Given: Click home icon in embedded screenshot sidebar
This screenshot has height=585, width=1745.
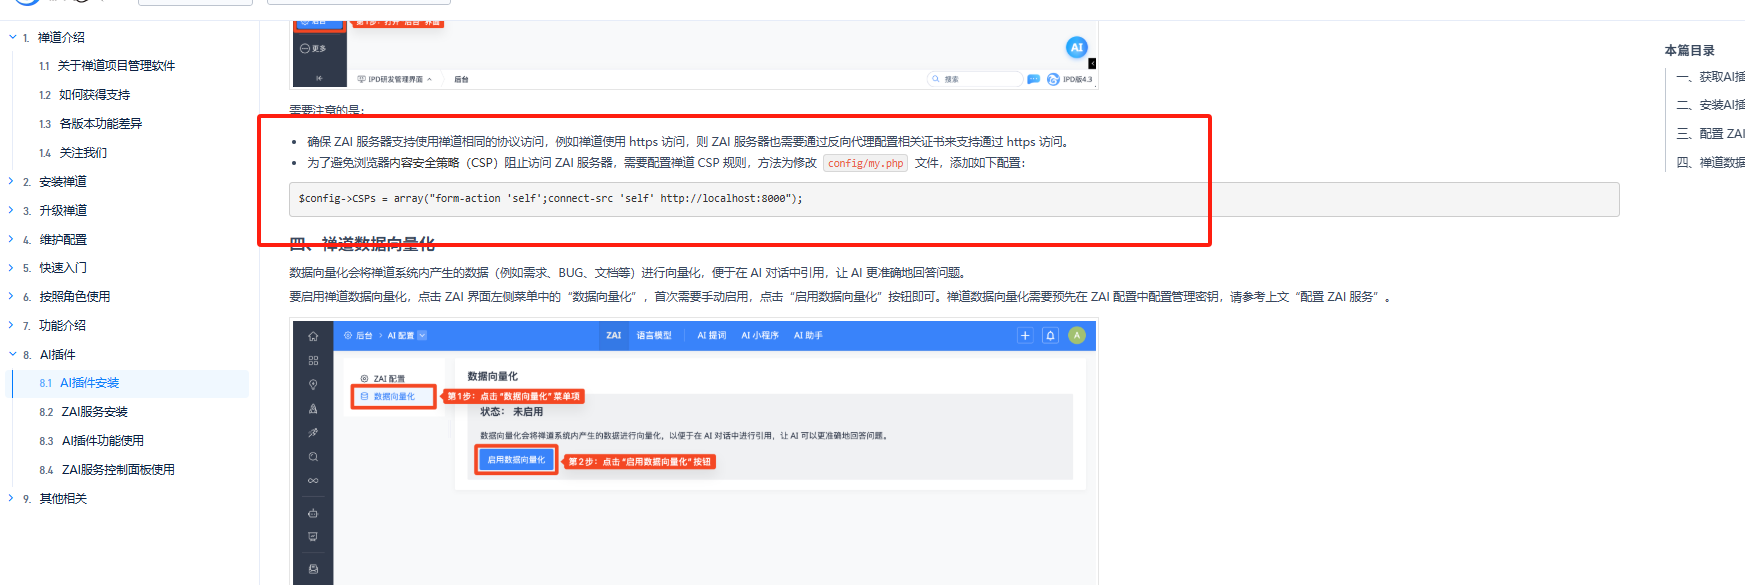Looking at the screenshot, I should pyautogui.click(x=313, y=337).
